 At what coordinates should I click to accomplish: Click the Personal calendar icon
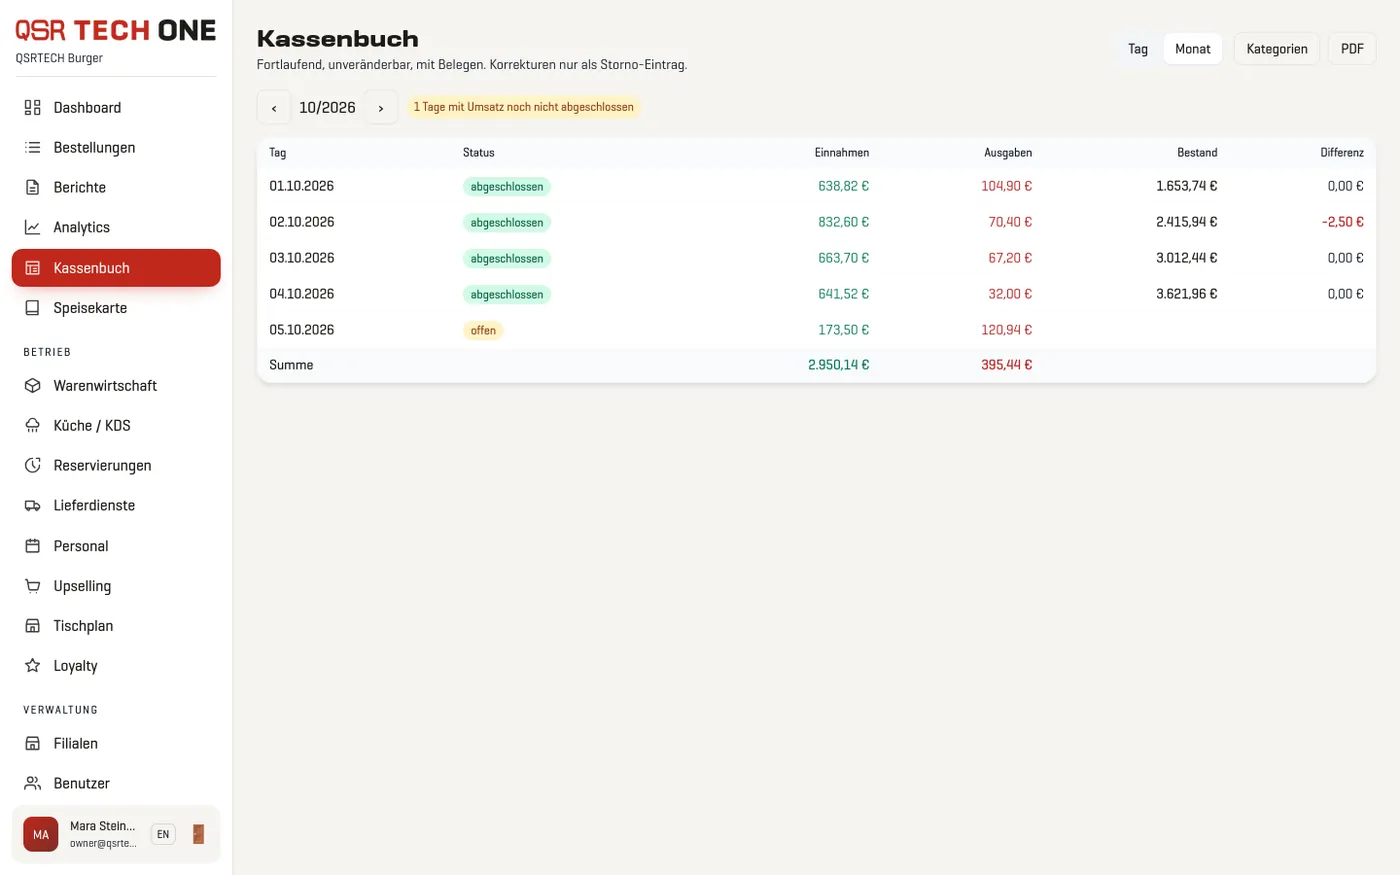pos(33,546)
